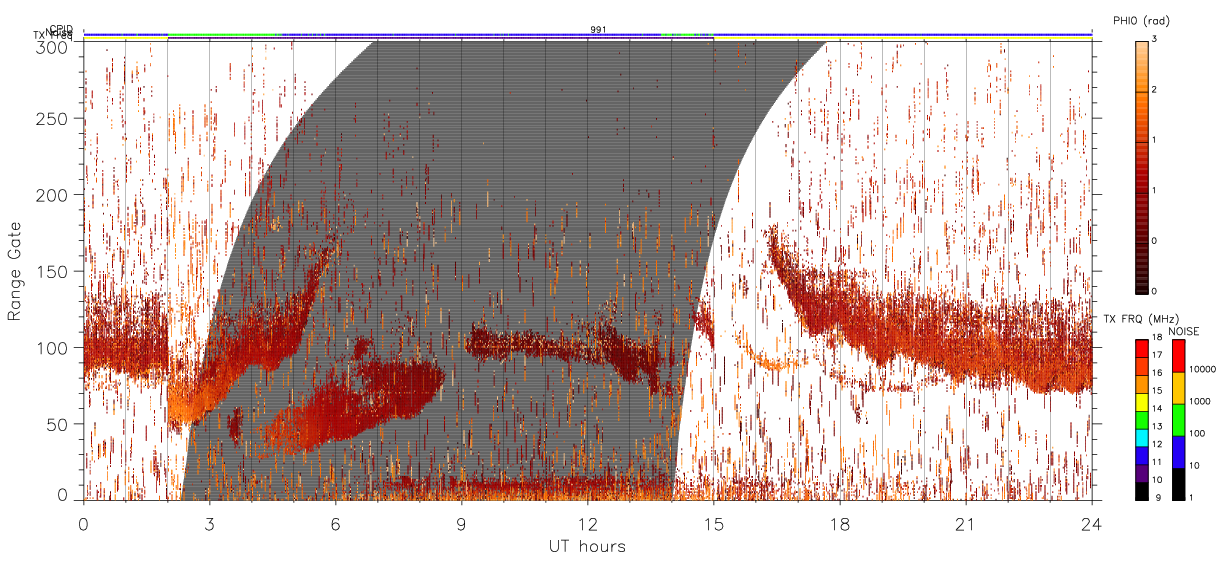This screenshot has width=1228, height=567.
Task: Click the '3' tick on PHI0 colorbar
Action: 1156,39
